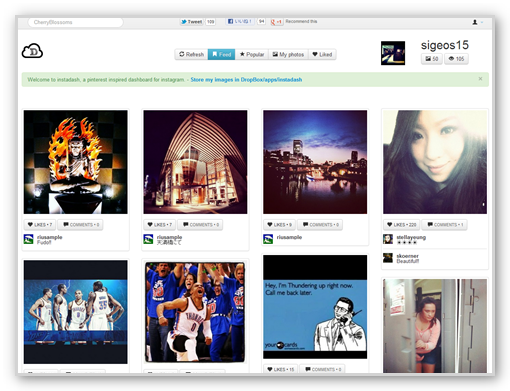Click the Facebook count 94 bubble

coord(261,21)
